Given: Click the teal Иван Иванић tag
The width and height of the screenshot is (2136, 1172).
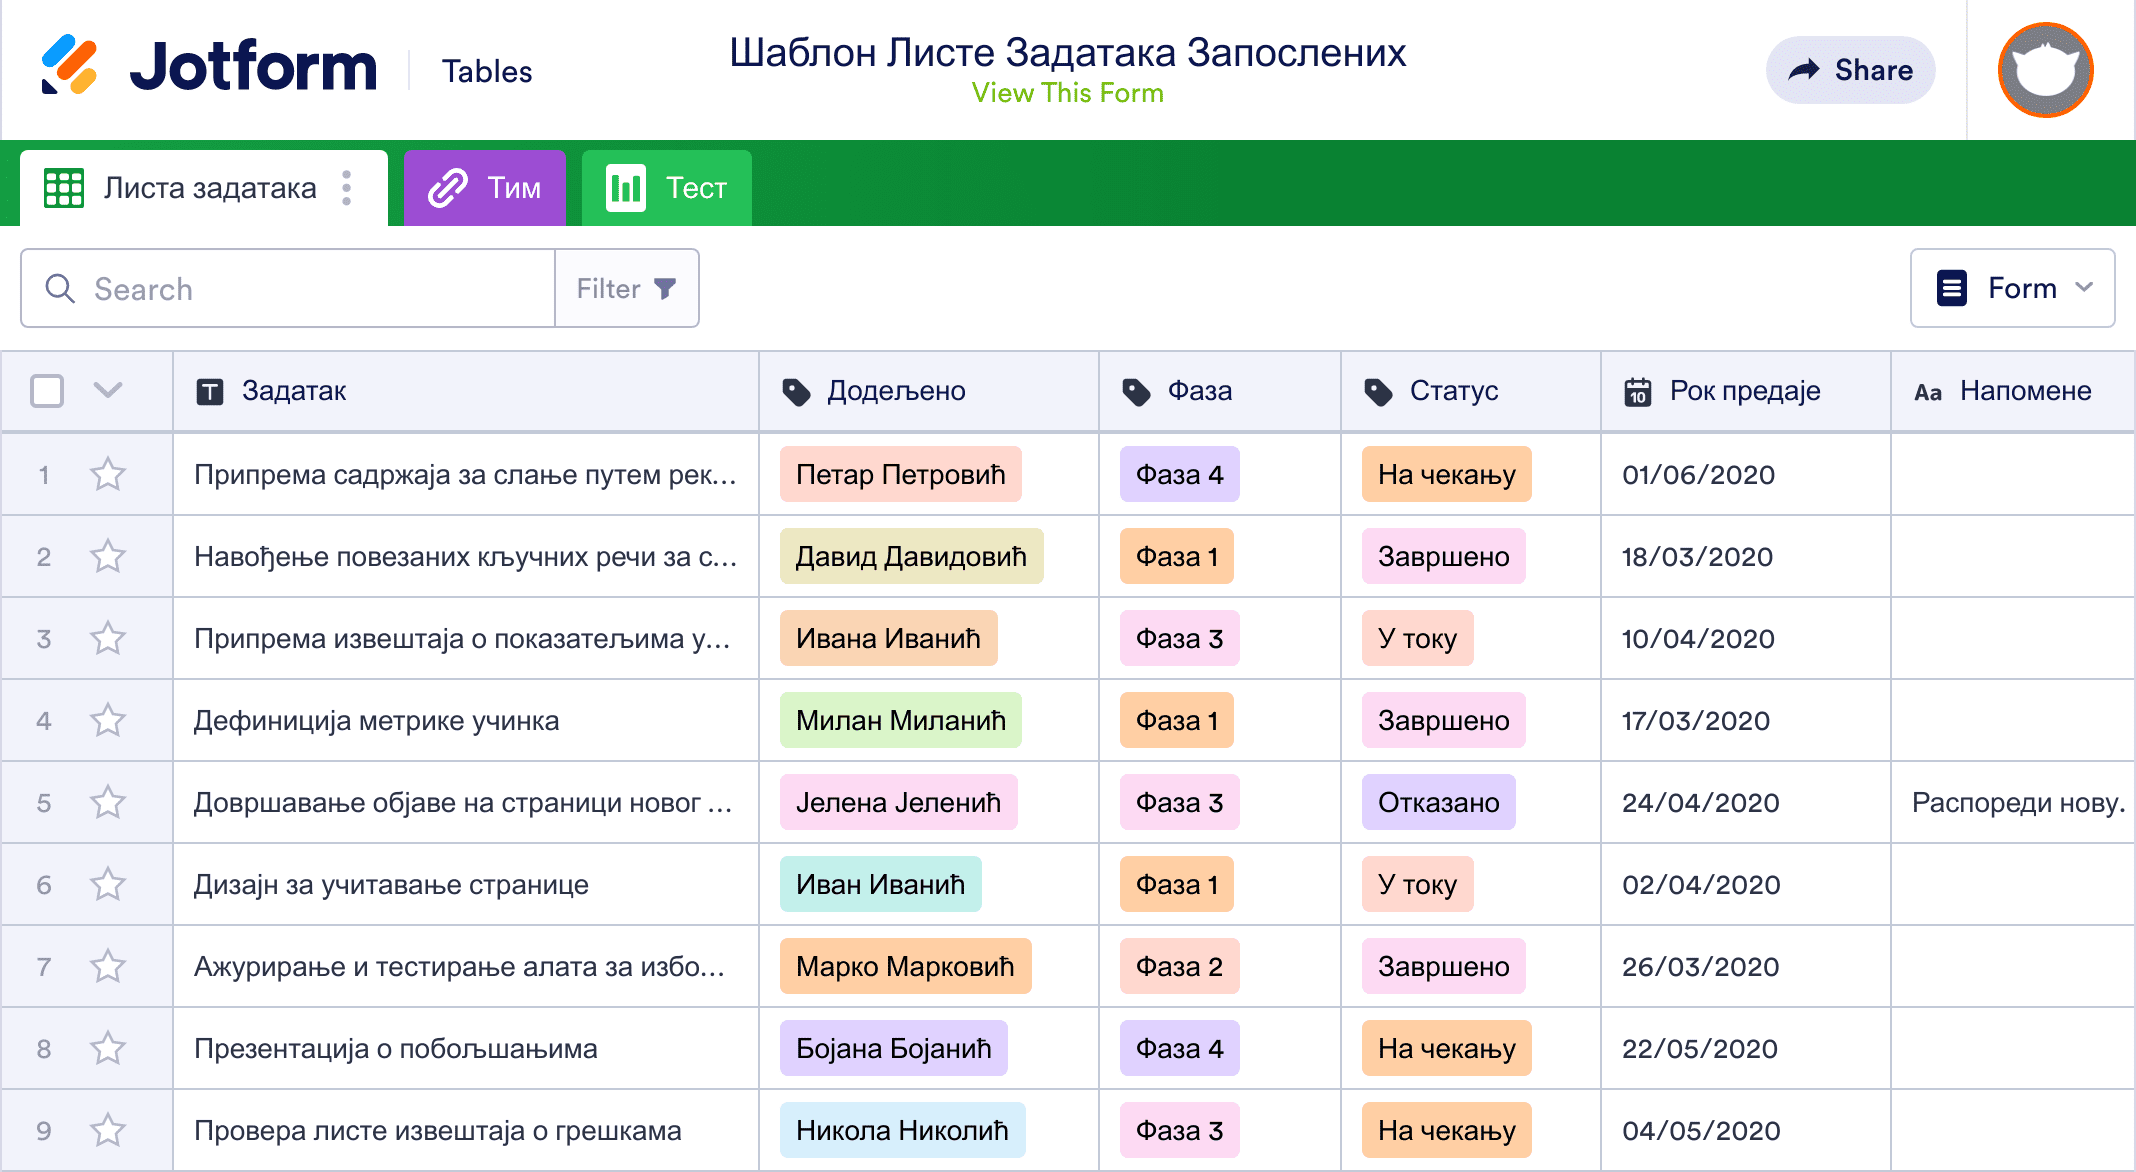Looking at the screenshot, I should 880,884.
